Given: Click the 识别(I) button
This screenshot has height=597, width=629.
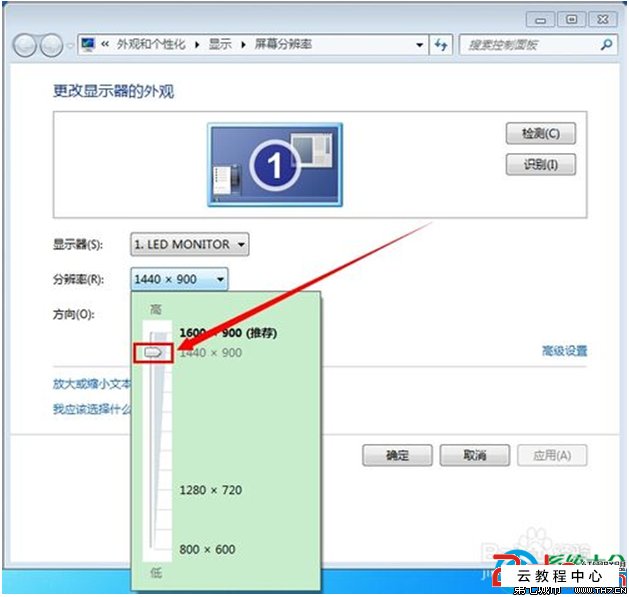Looking at the screenshot, I should point(540,164).
